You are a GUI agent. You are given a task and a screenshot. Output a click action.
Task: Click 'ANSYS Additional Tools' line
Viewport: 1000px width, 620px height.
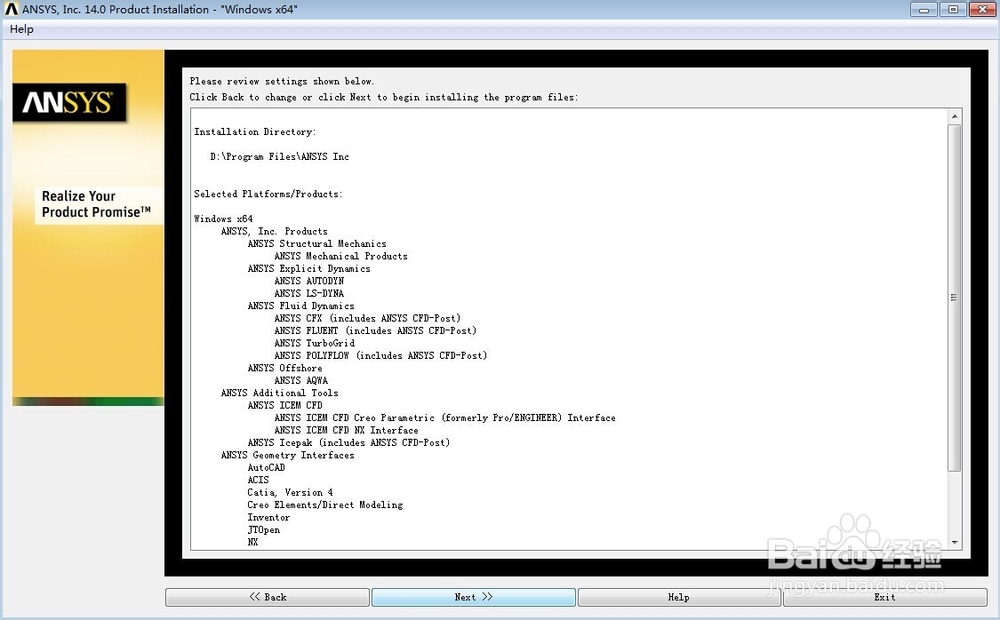[279, 393]
